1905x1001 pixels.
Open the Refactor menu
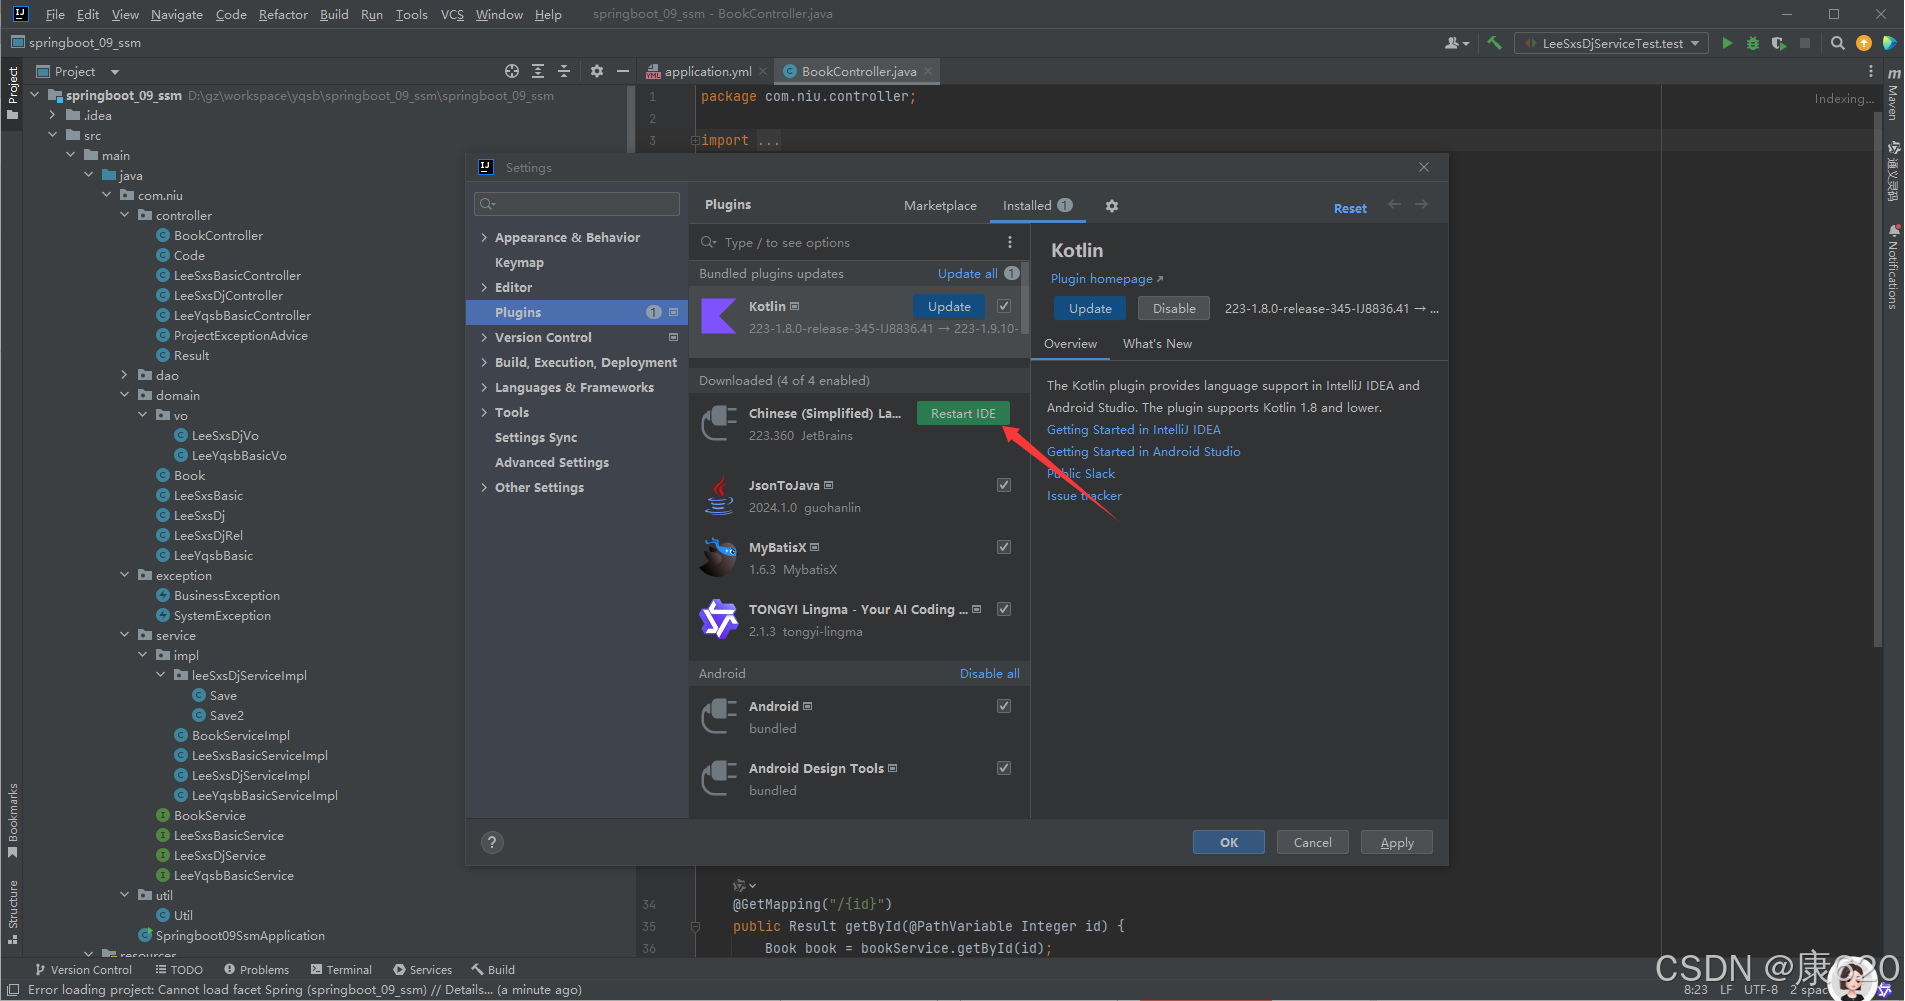tap(283, 14)
